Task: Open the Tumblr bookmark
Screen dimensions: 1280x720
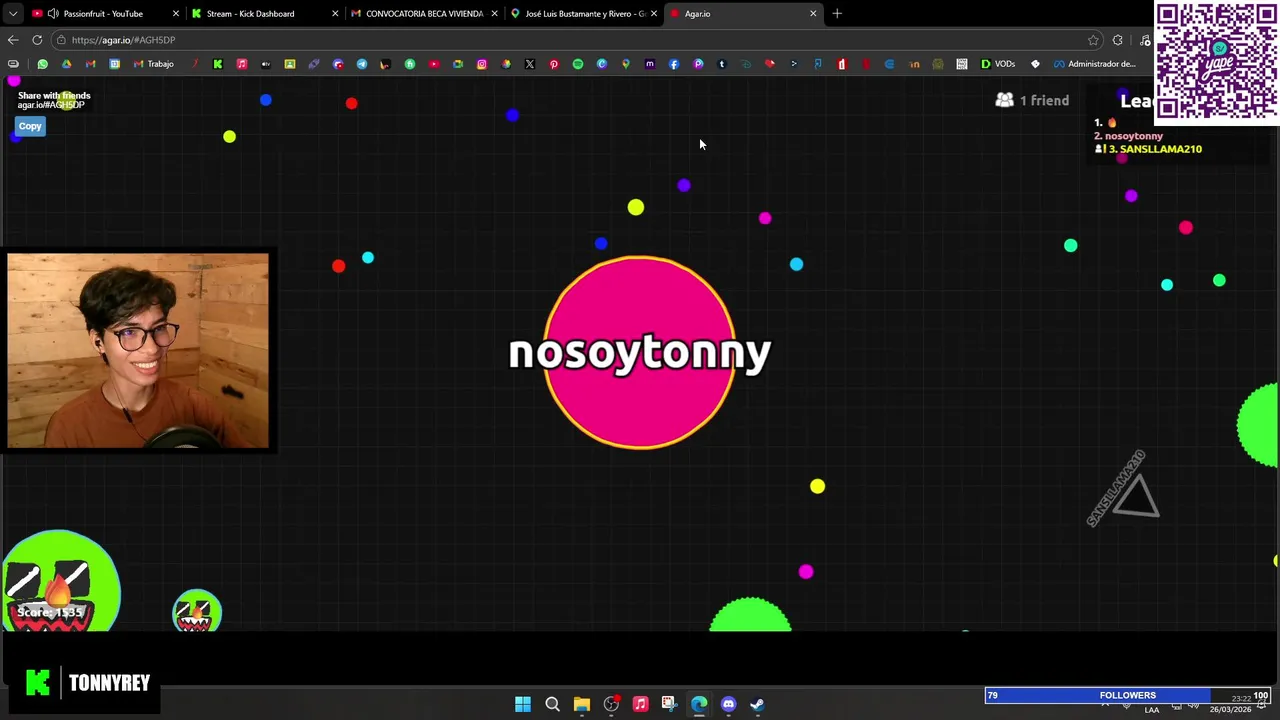Action: click(x=722, y=64)
